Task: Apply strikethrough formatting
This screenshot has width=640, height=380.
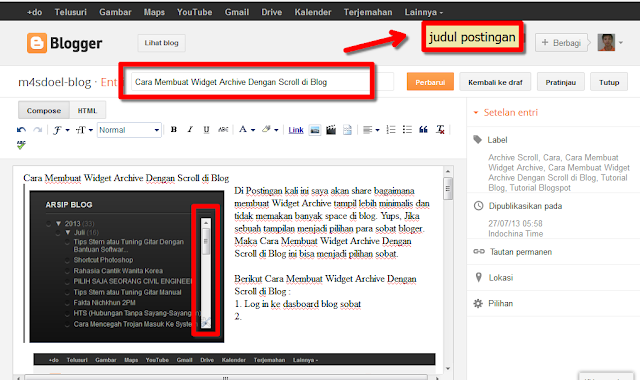Action: [x=223, y=129]
